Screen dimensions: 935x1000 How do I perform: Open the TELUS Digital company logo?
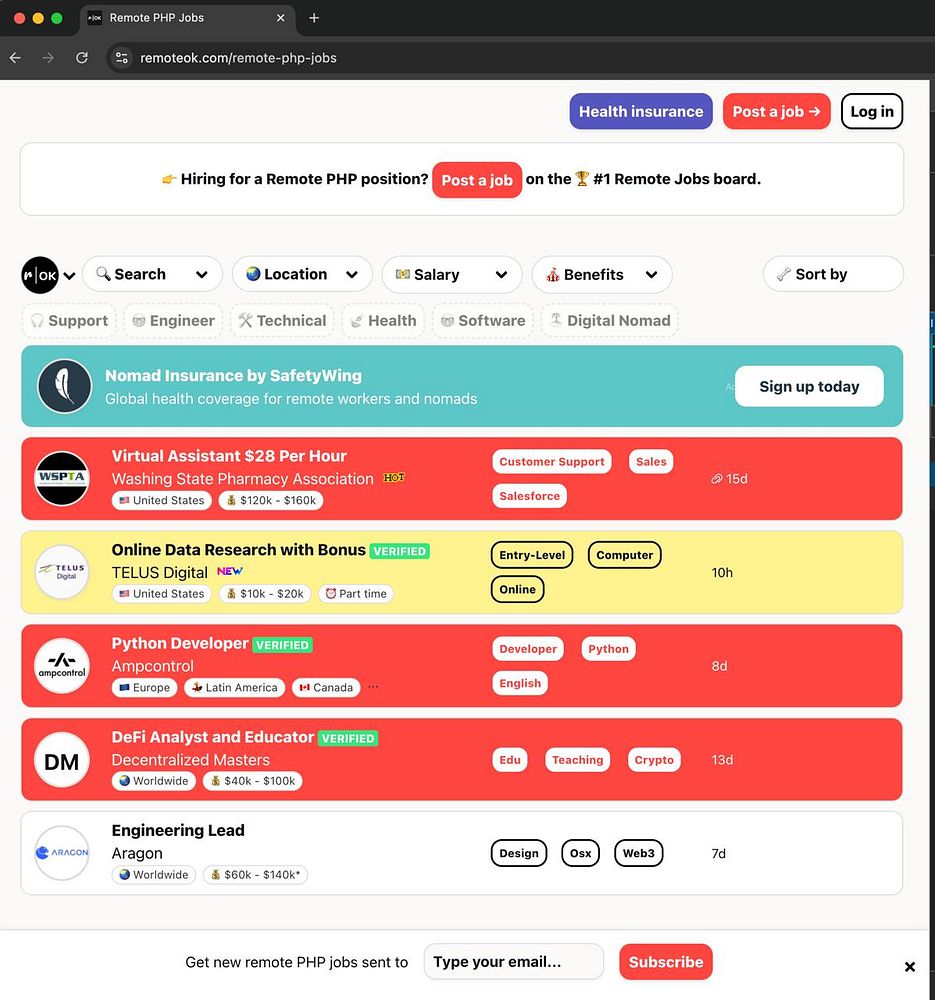click(x=62, y=572)
